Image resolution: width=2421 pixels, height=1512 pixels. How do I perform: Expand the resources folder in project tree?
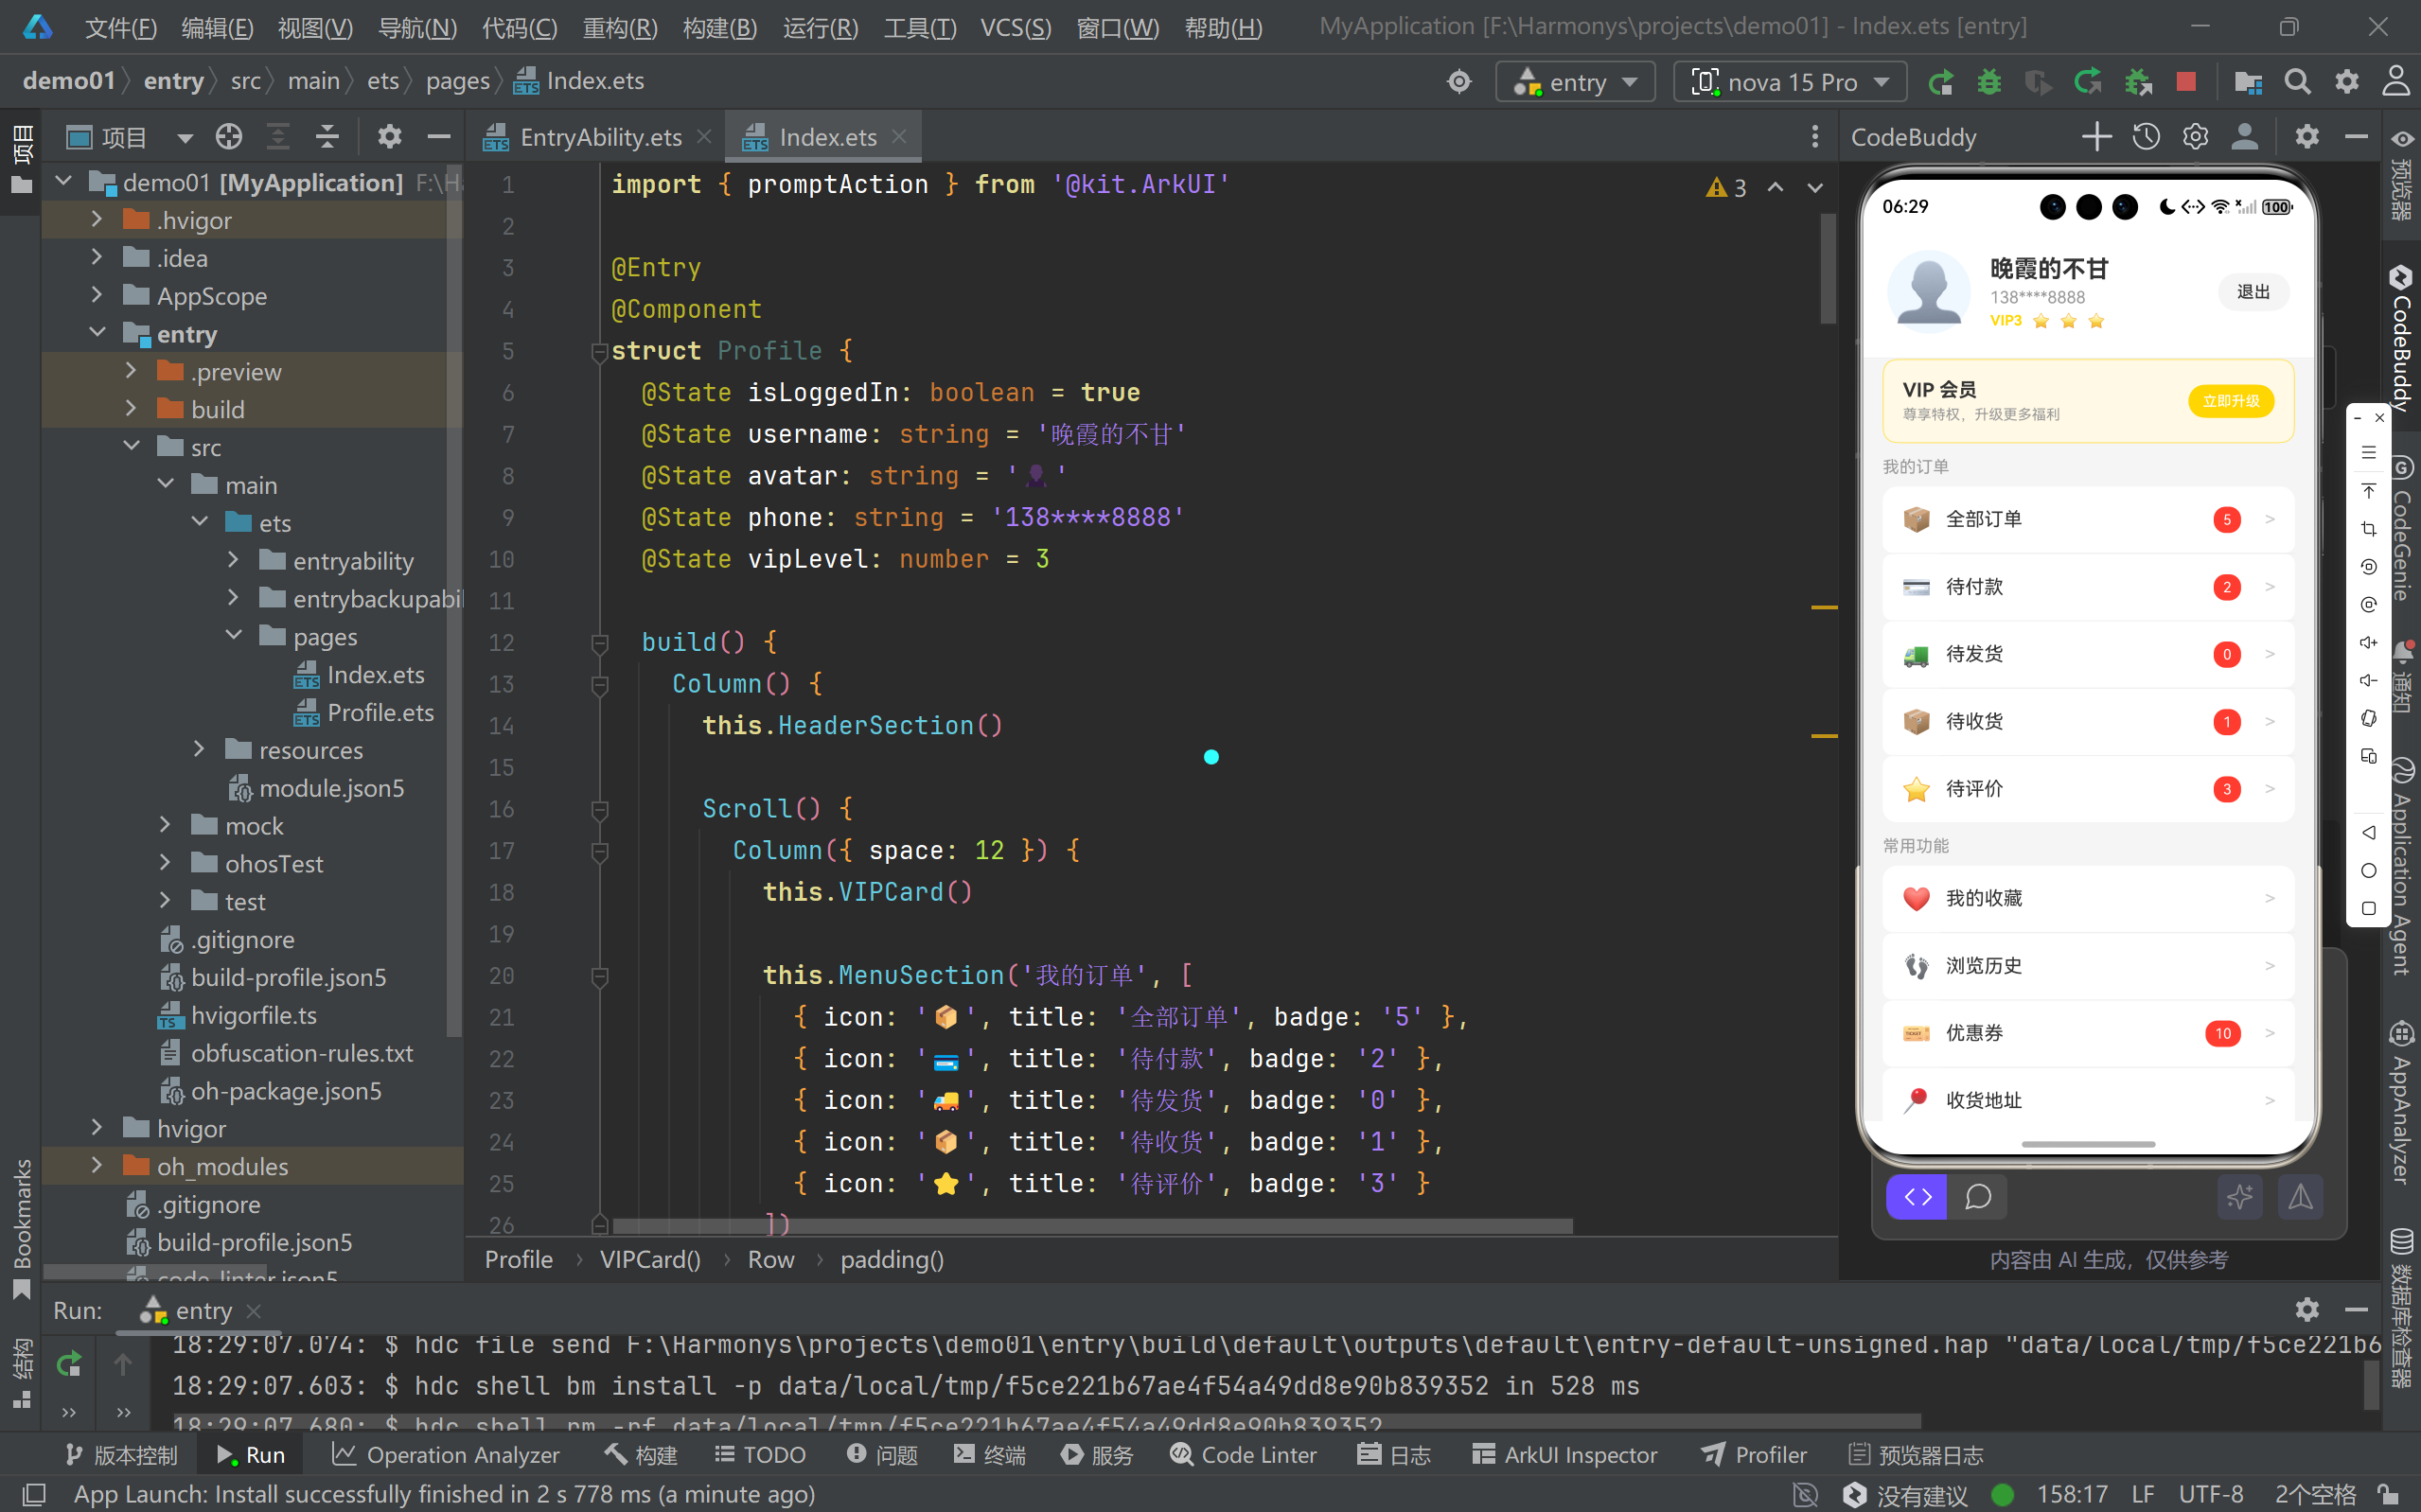(199, 749)
